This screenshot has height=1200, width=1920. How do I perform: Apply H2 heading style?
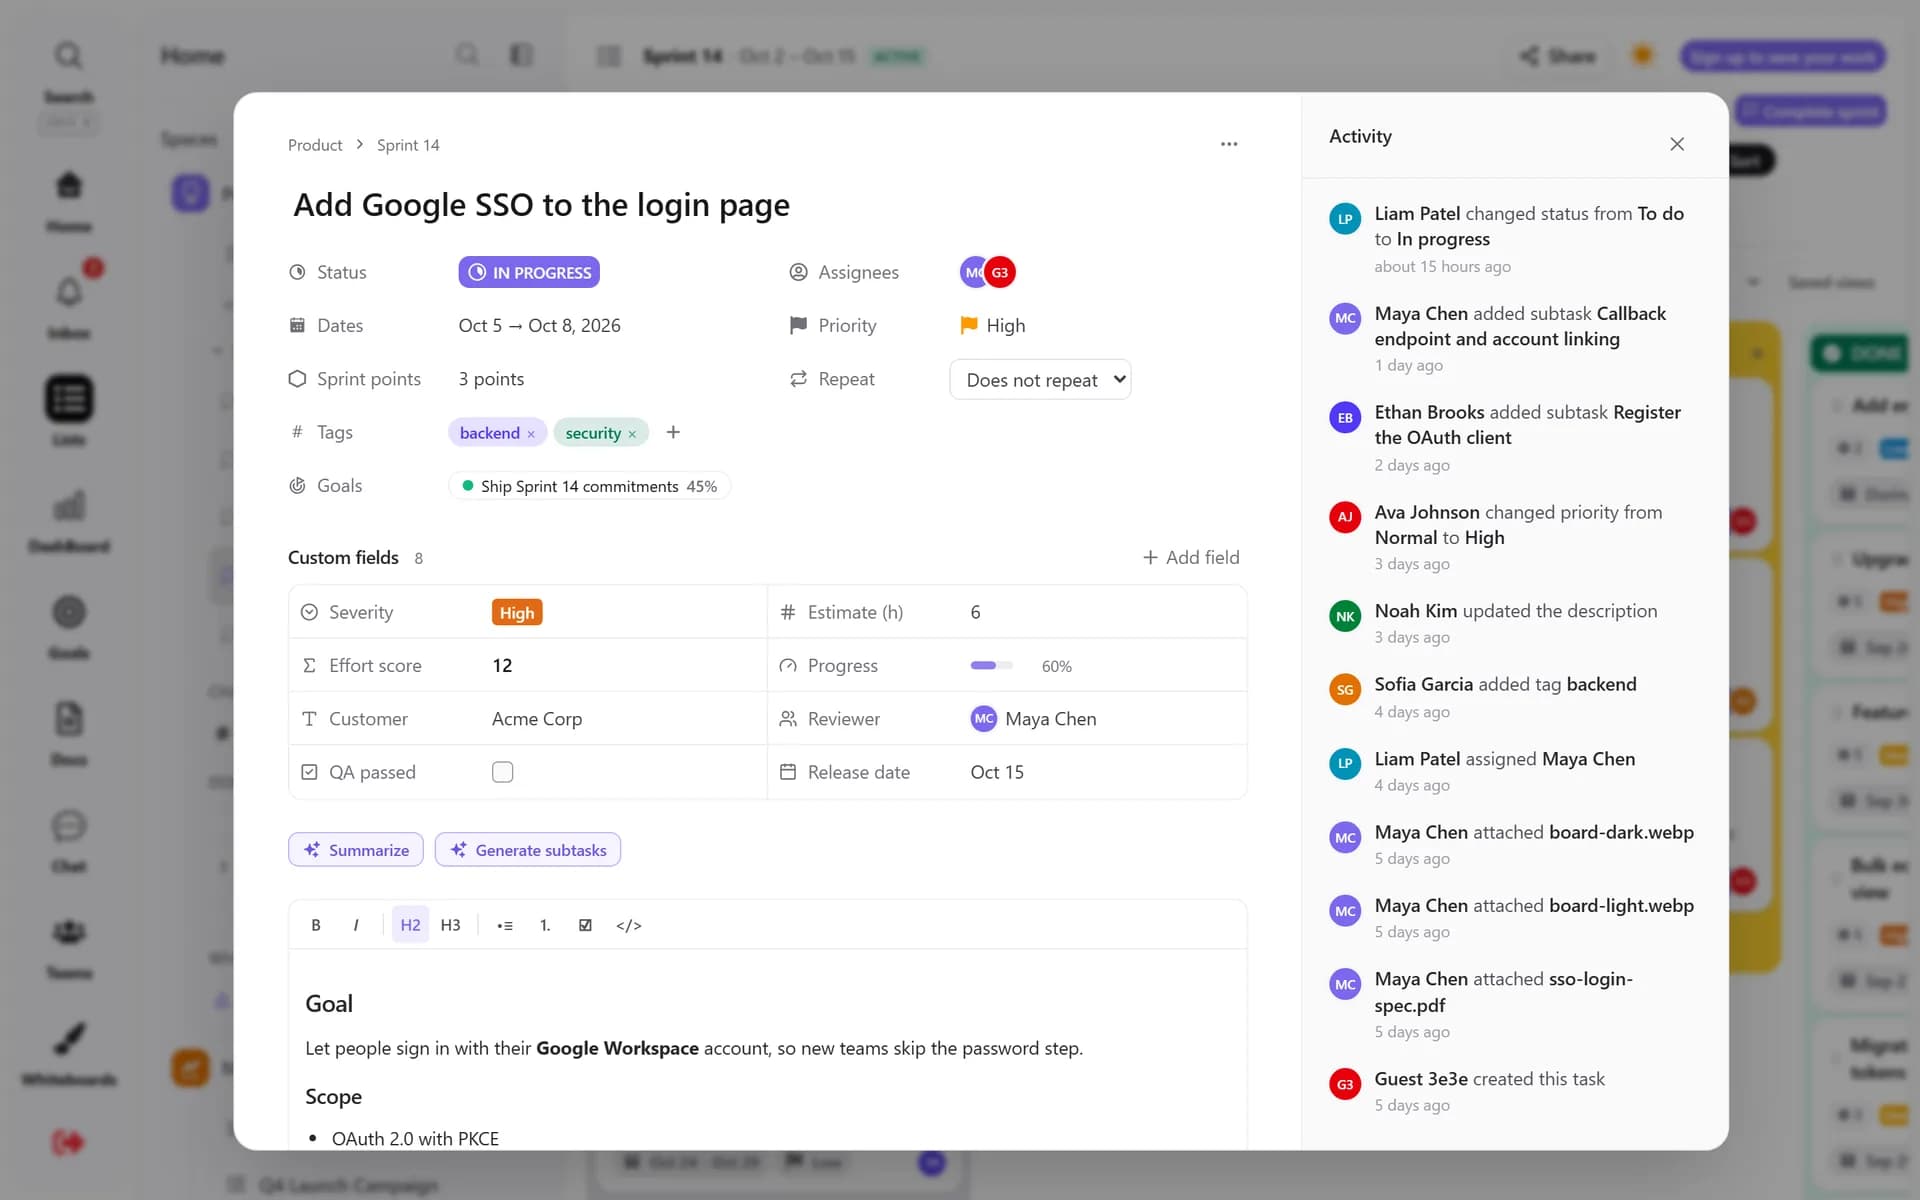coord(410,925)
